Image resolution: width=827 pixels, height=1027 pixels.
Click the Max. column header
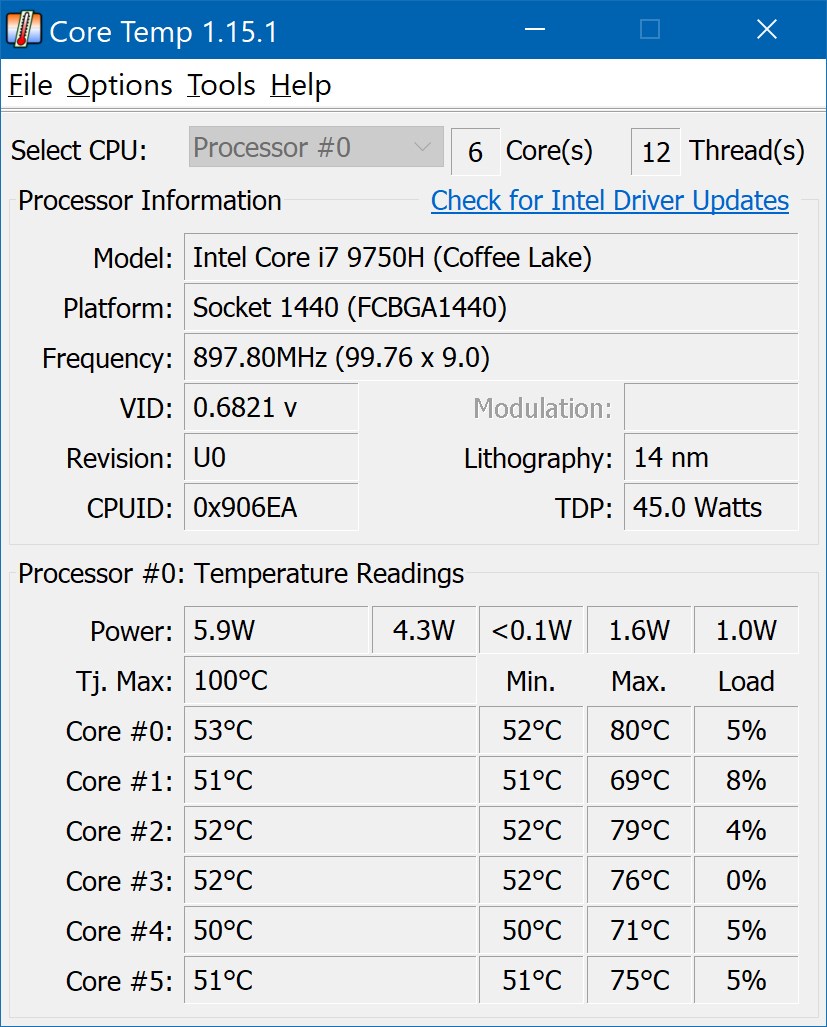coord(639,681)
